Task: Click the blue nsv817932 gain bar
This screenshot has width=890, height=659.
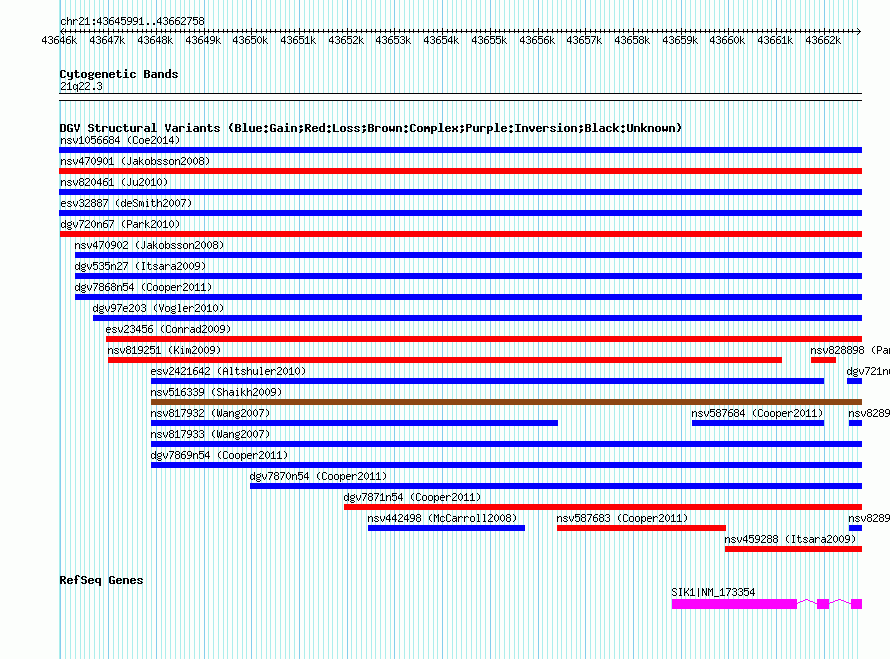Action: point(354,423)
